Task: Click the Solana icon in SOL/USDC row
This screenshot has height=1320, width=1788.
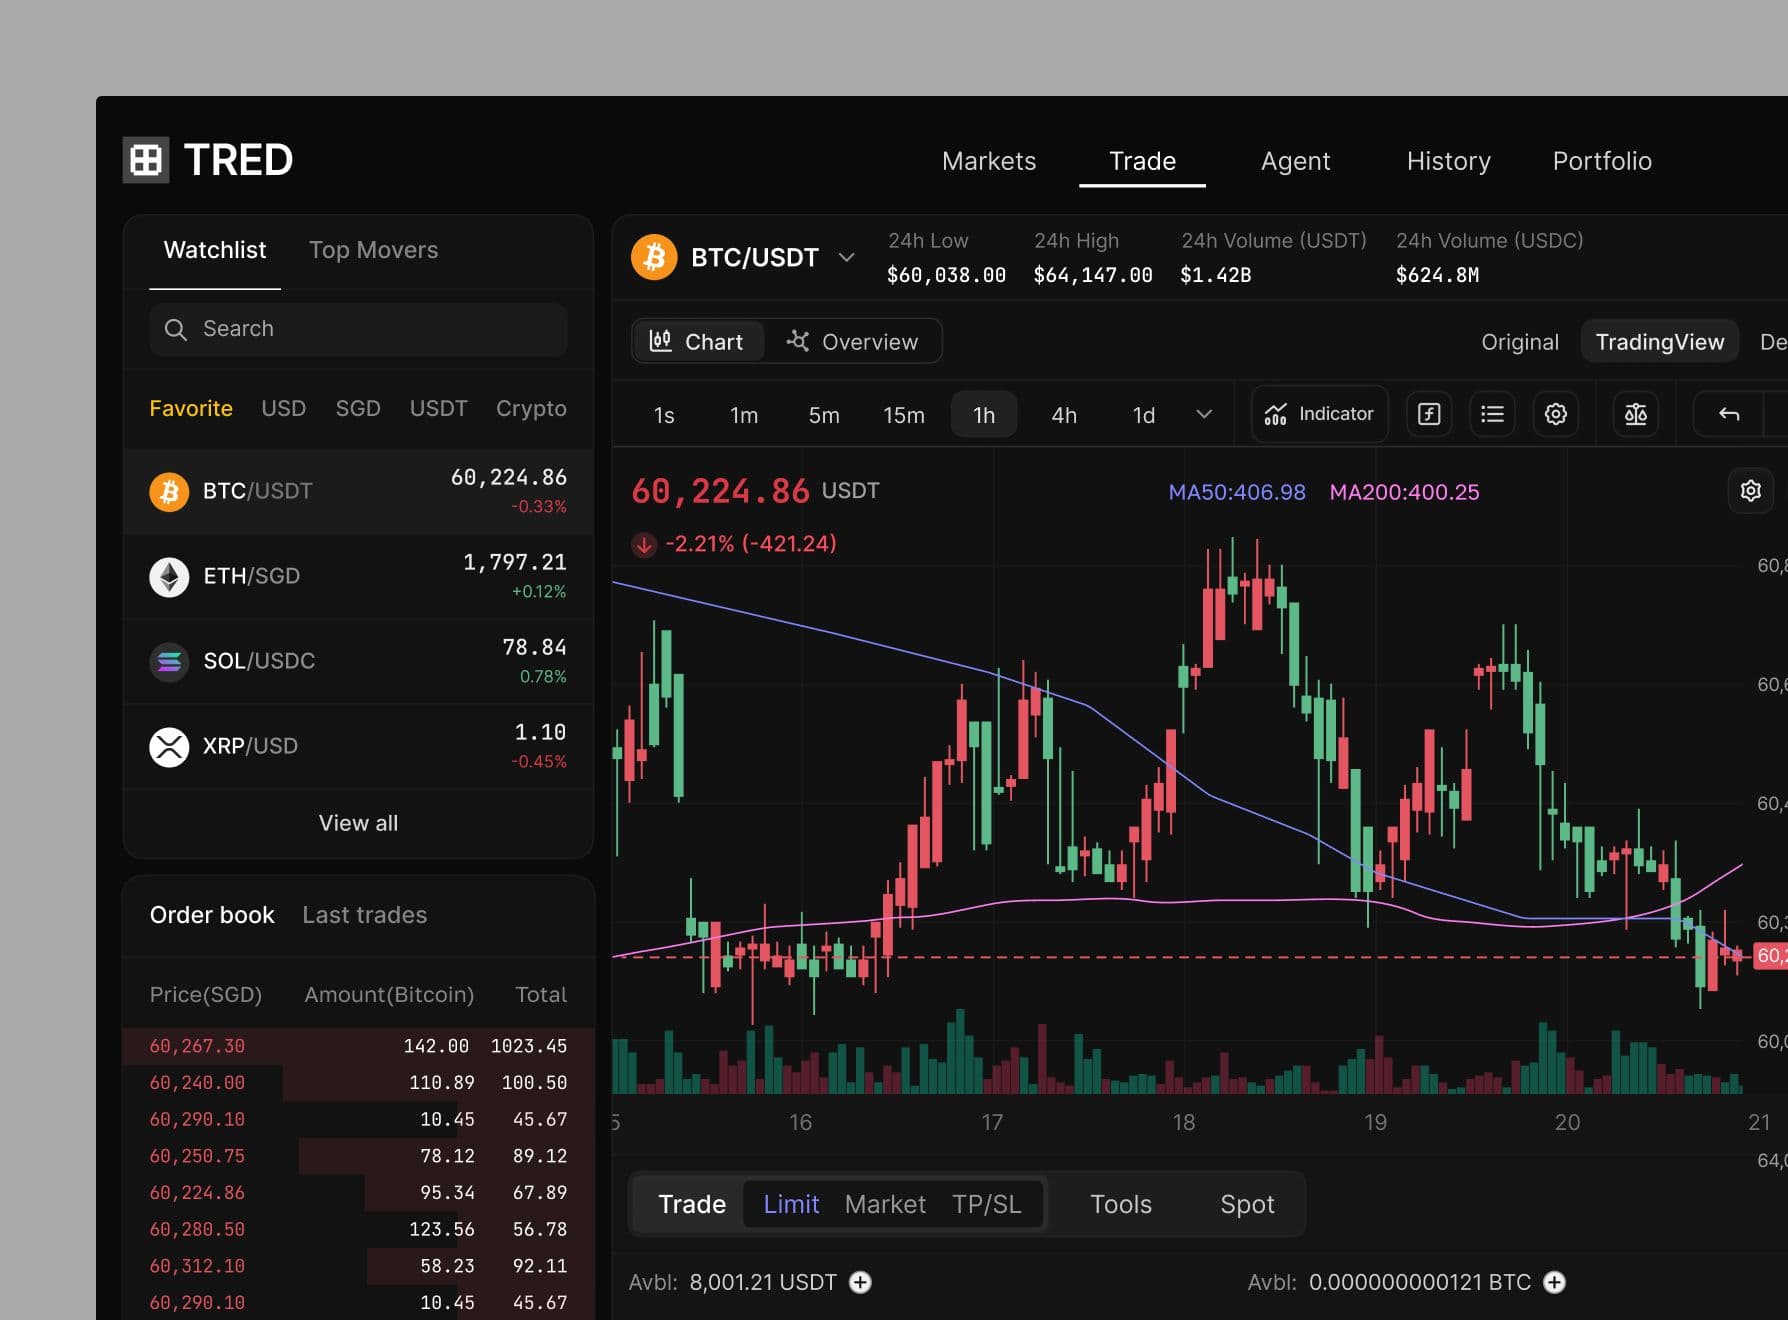Action: (169, 662)
